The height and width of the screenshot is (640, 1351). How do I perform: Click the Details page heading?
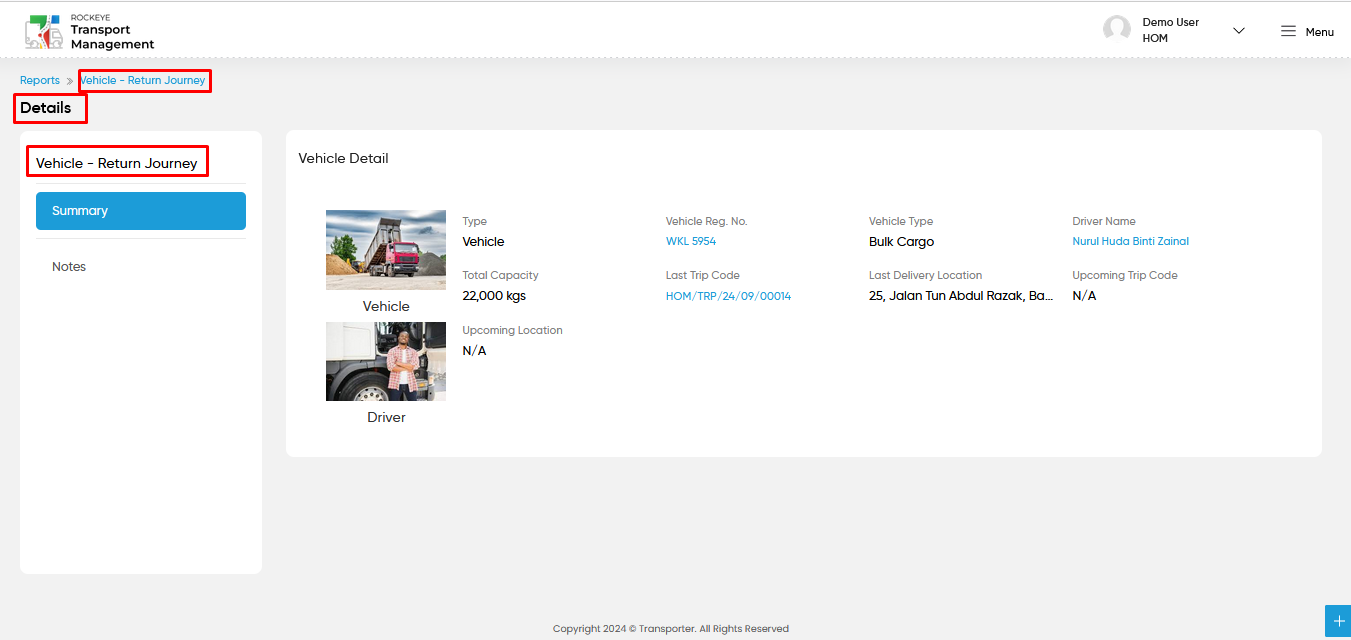coord(46,108)
